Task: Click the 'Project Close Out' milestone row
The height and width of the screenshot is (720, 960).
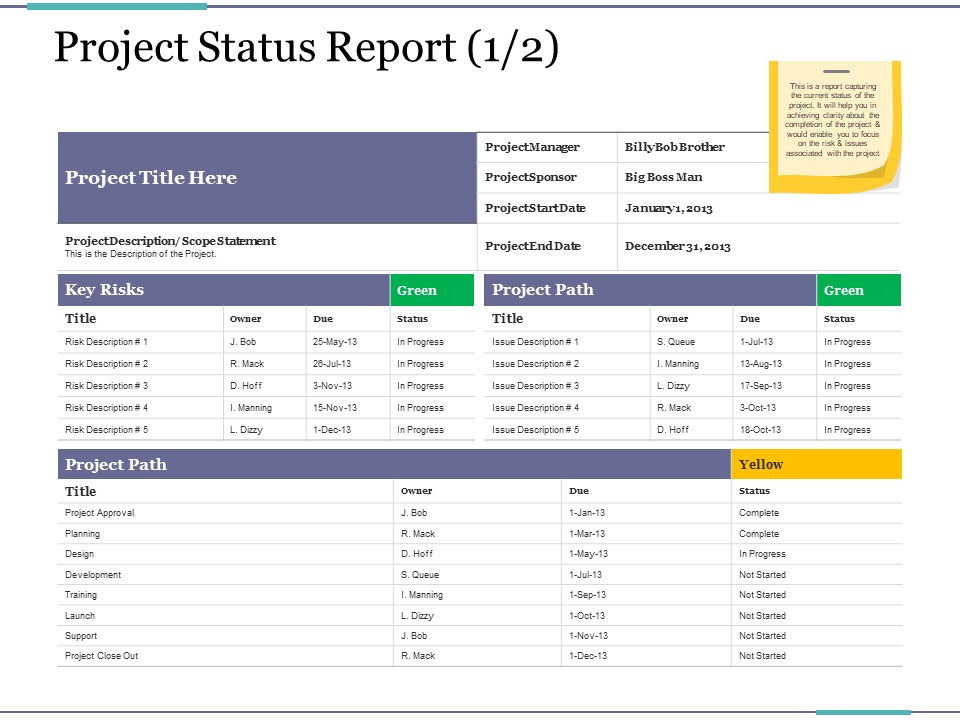Action: pyautogui.click(x=480, y=656)
